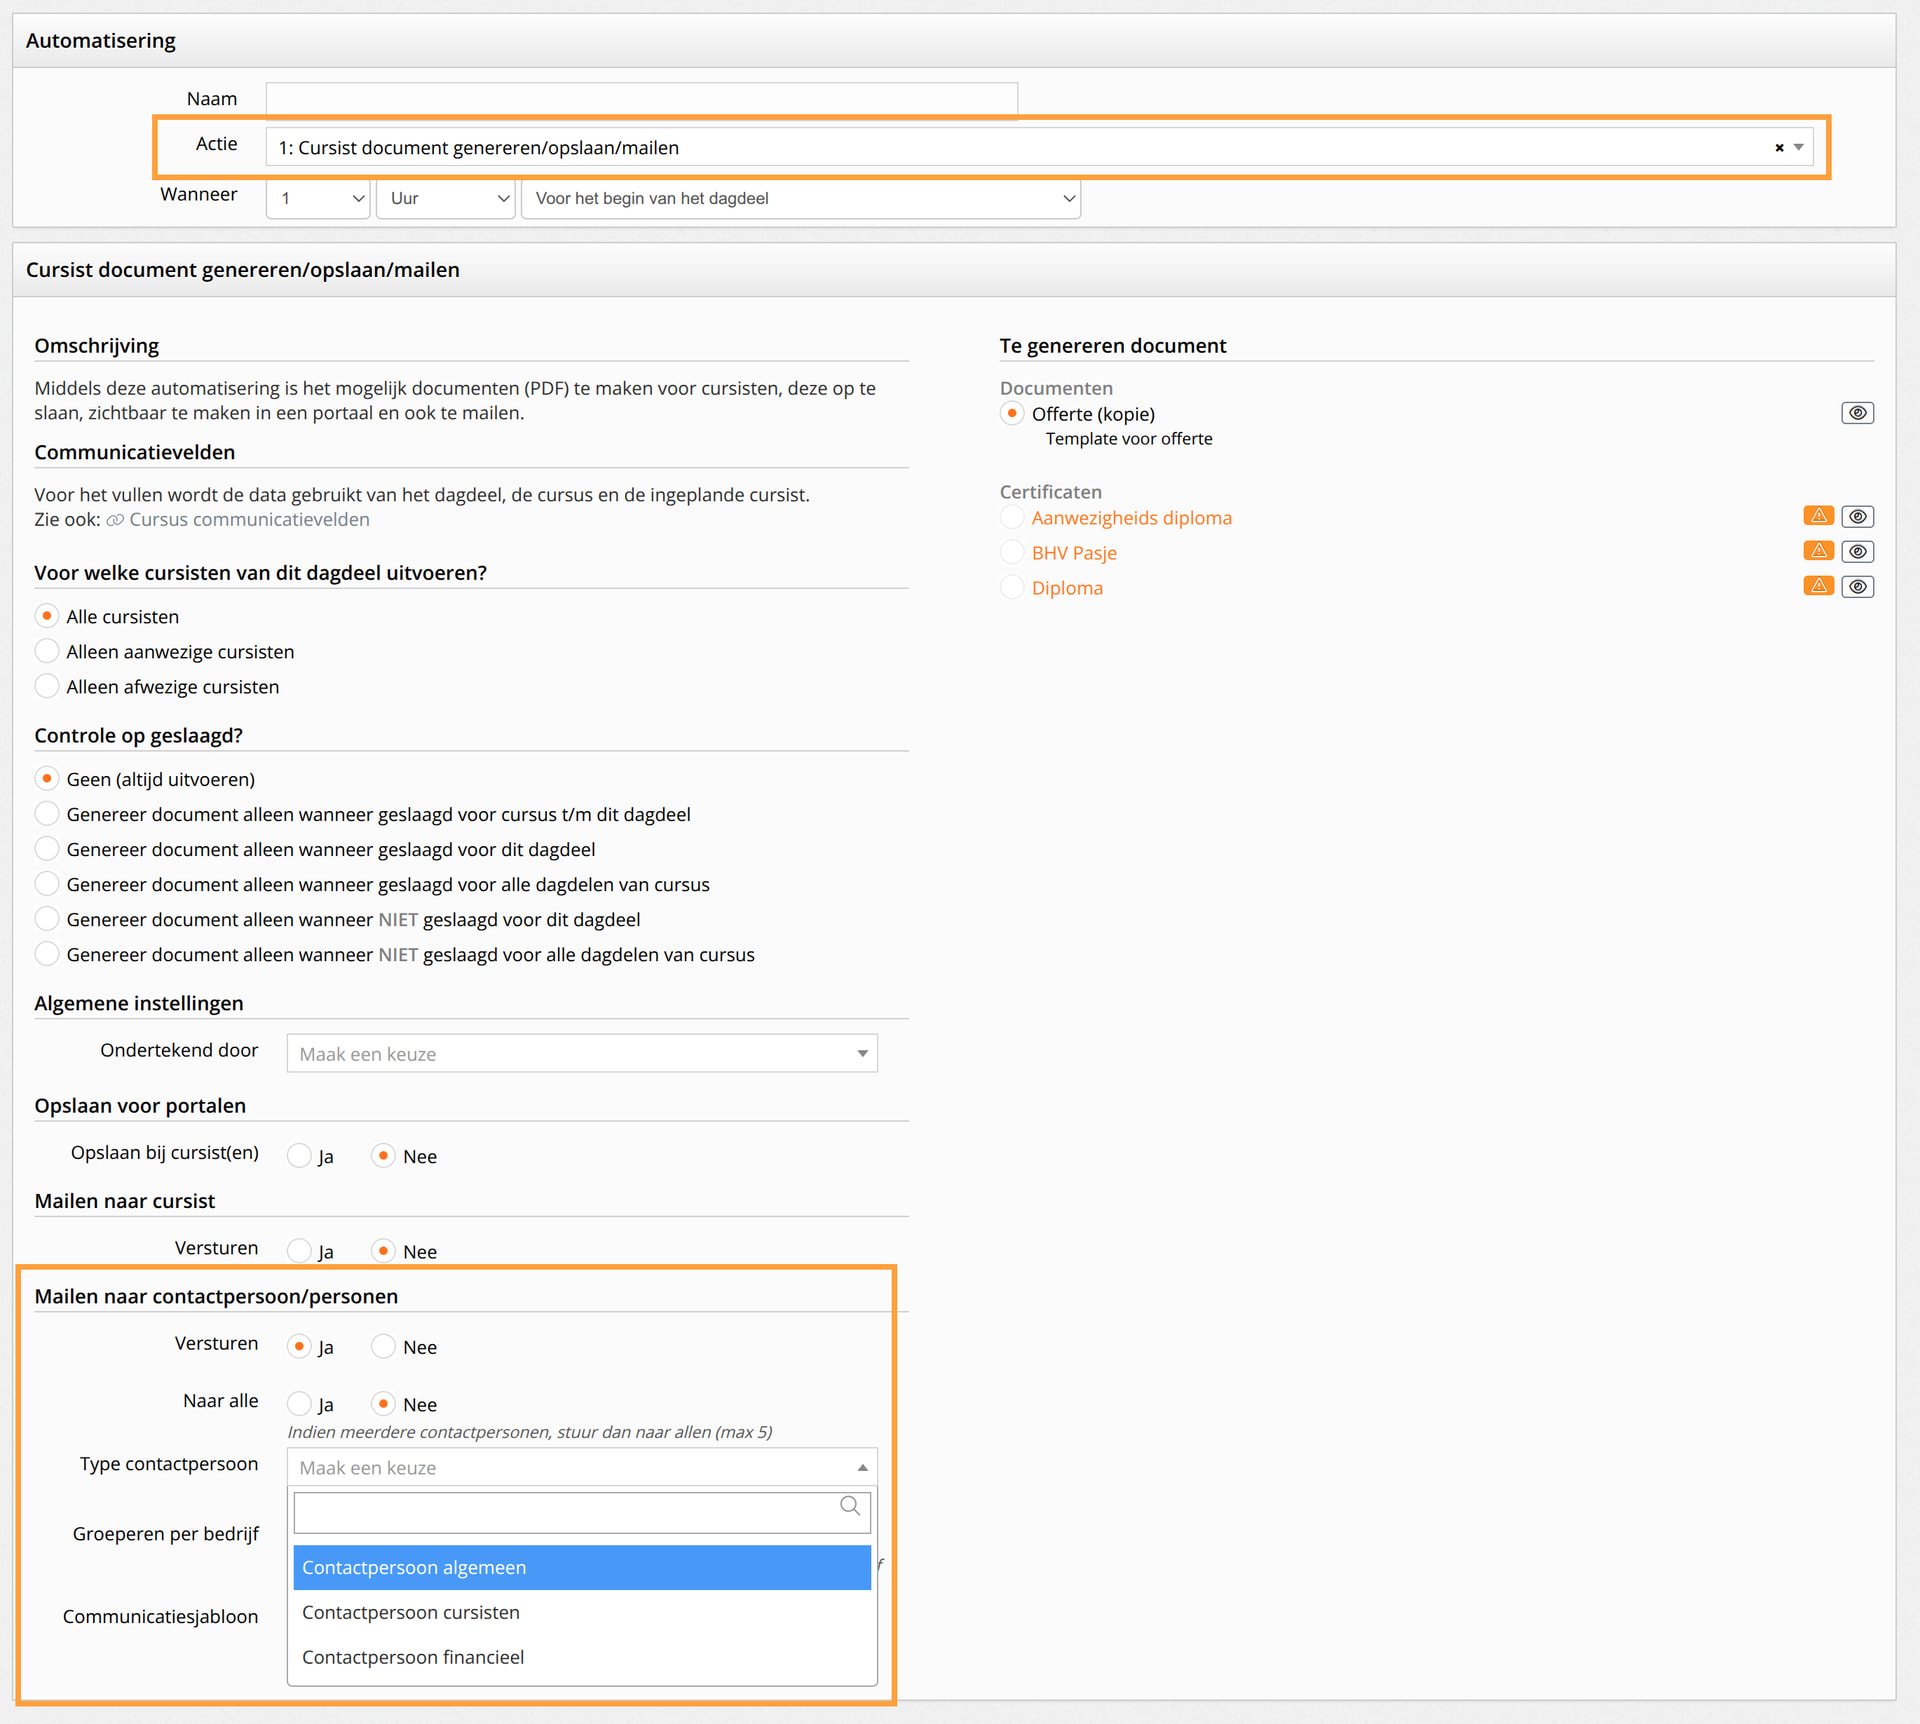
Task: Preview Diploma certificate via eye icon
Action: click(x=1857, y=586)
